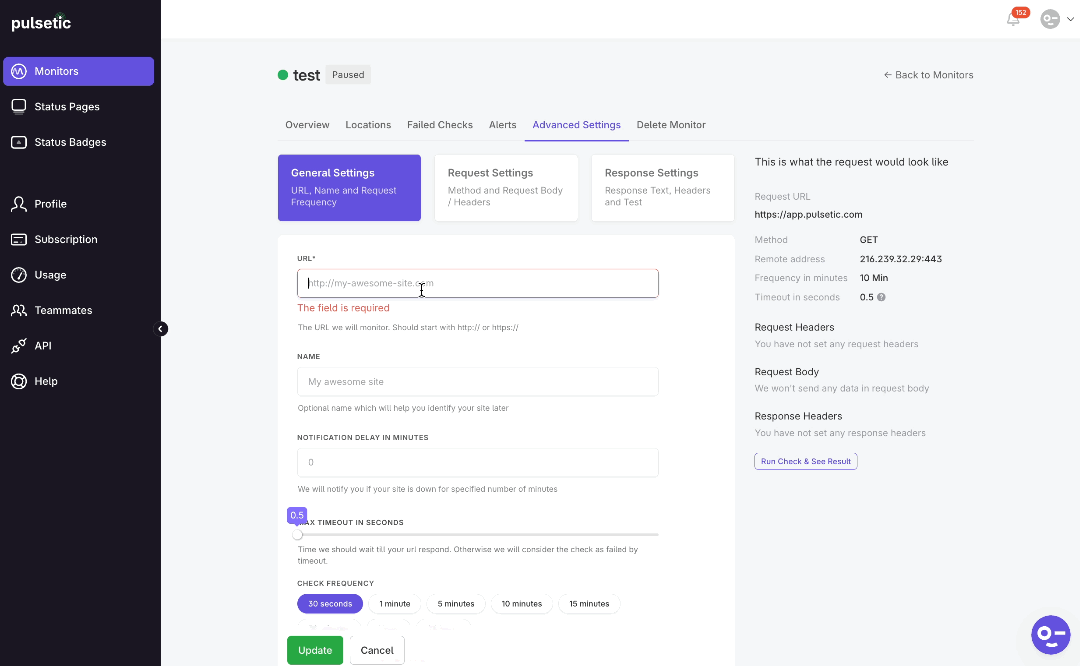The height and width of the screenshot is (666, 1080).
Task: Select the General Settings card
Action: (349, 187)
